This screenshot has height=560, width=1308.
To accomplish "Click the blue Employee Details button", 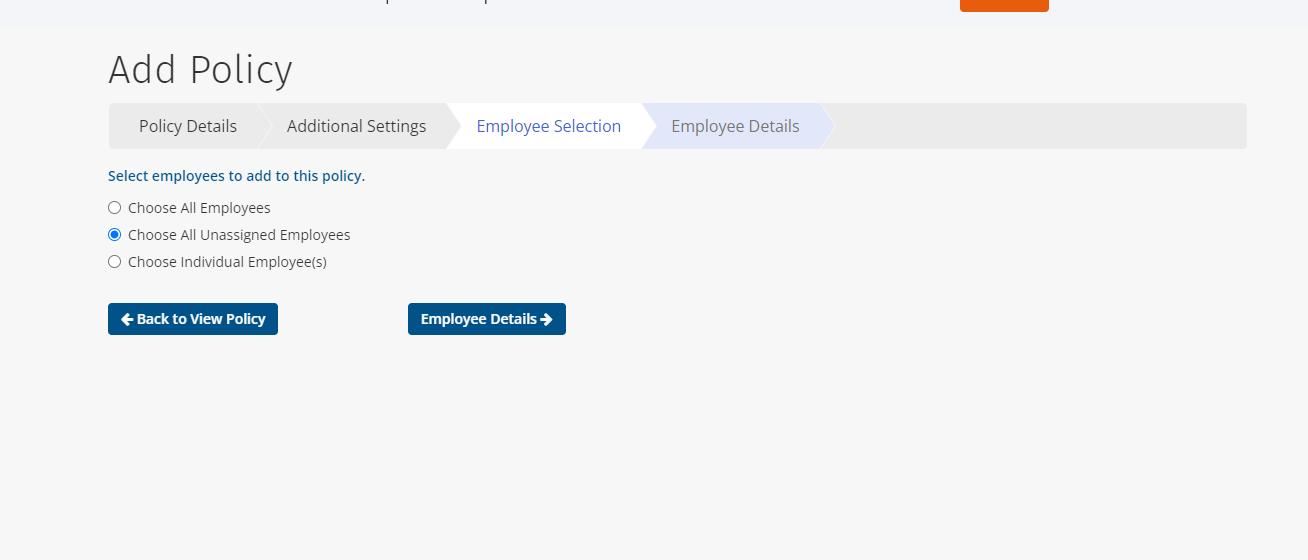I will point(487,319).
